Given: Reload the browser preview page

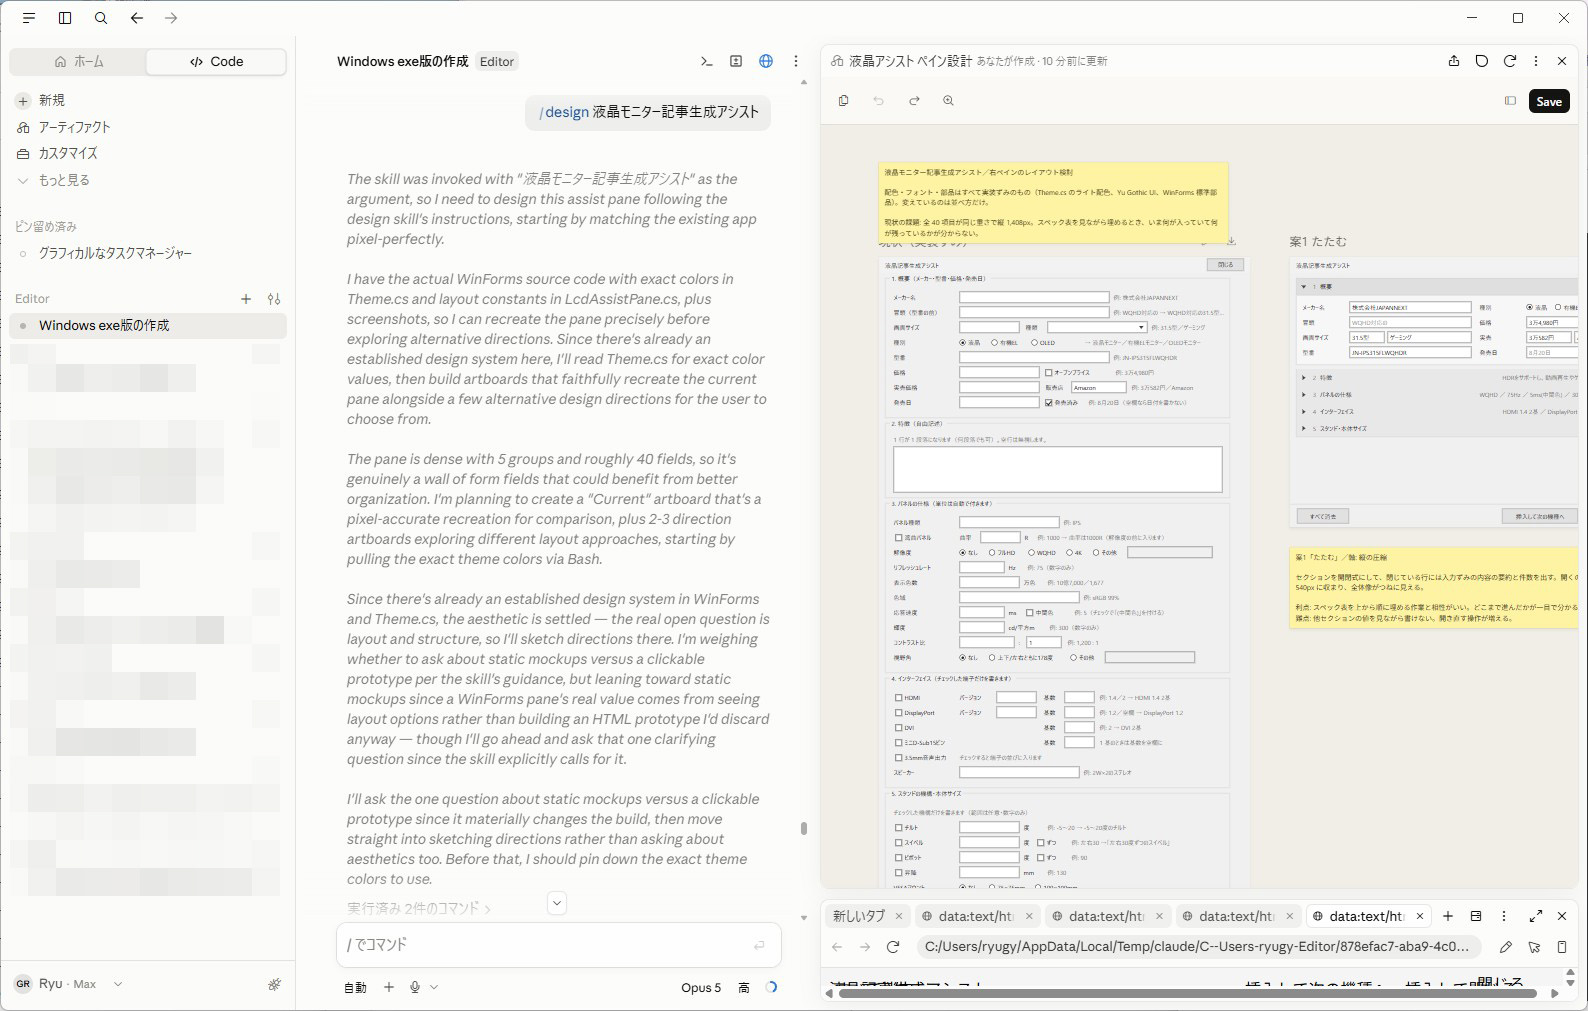Looking at the screenshot, I should pyautogui.click(x=893, y=947).
